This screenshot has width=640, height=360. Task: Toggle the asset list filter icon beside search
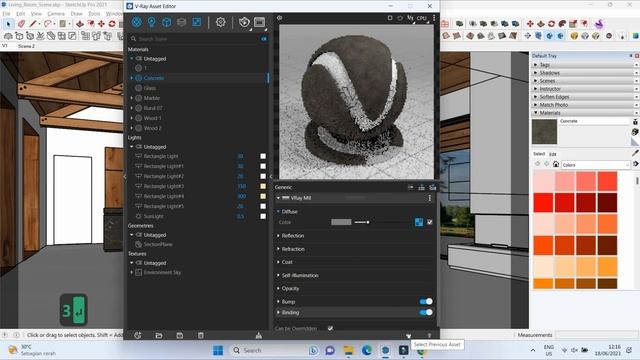pos(264,39)
